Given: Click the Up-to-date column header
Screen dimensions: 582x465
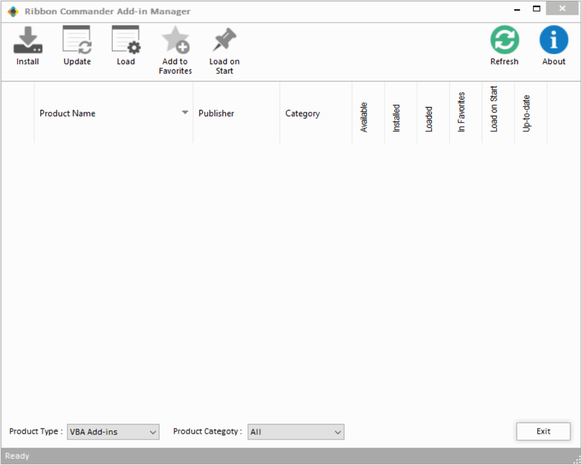Looking at the screenshot, I should point(531,113).
